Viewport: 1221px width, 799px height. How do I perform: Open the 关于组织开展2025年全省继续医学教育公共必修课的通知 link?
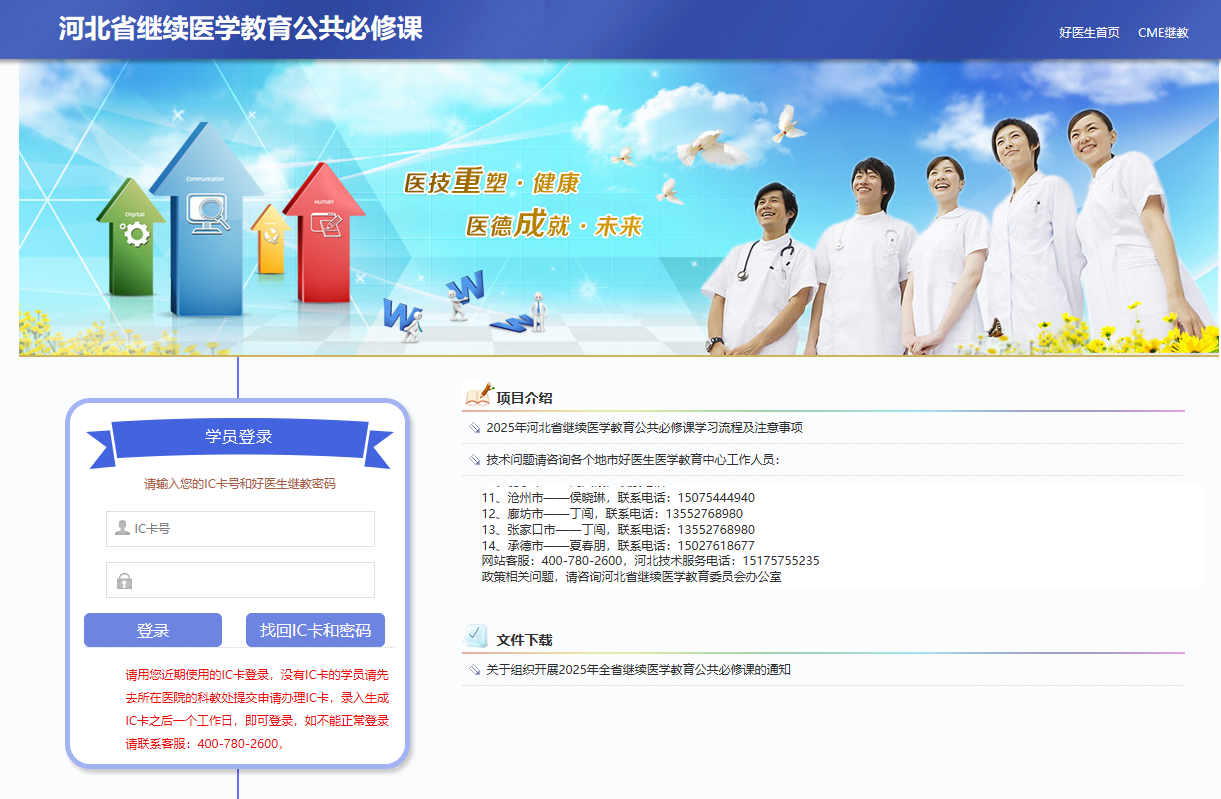(638, 670)
